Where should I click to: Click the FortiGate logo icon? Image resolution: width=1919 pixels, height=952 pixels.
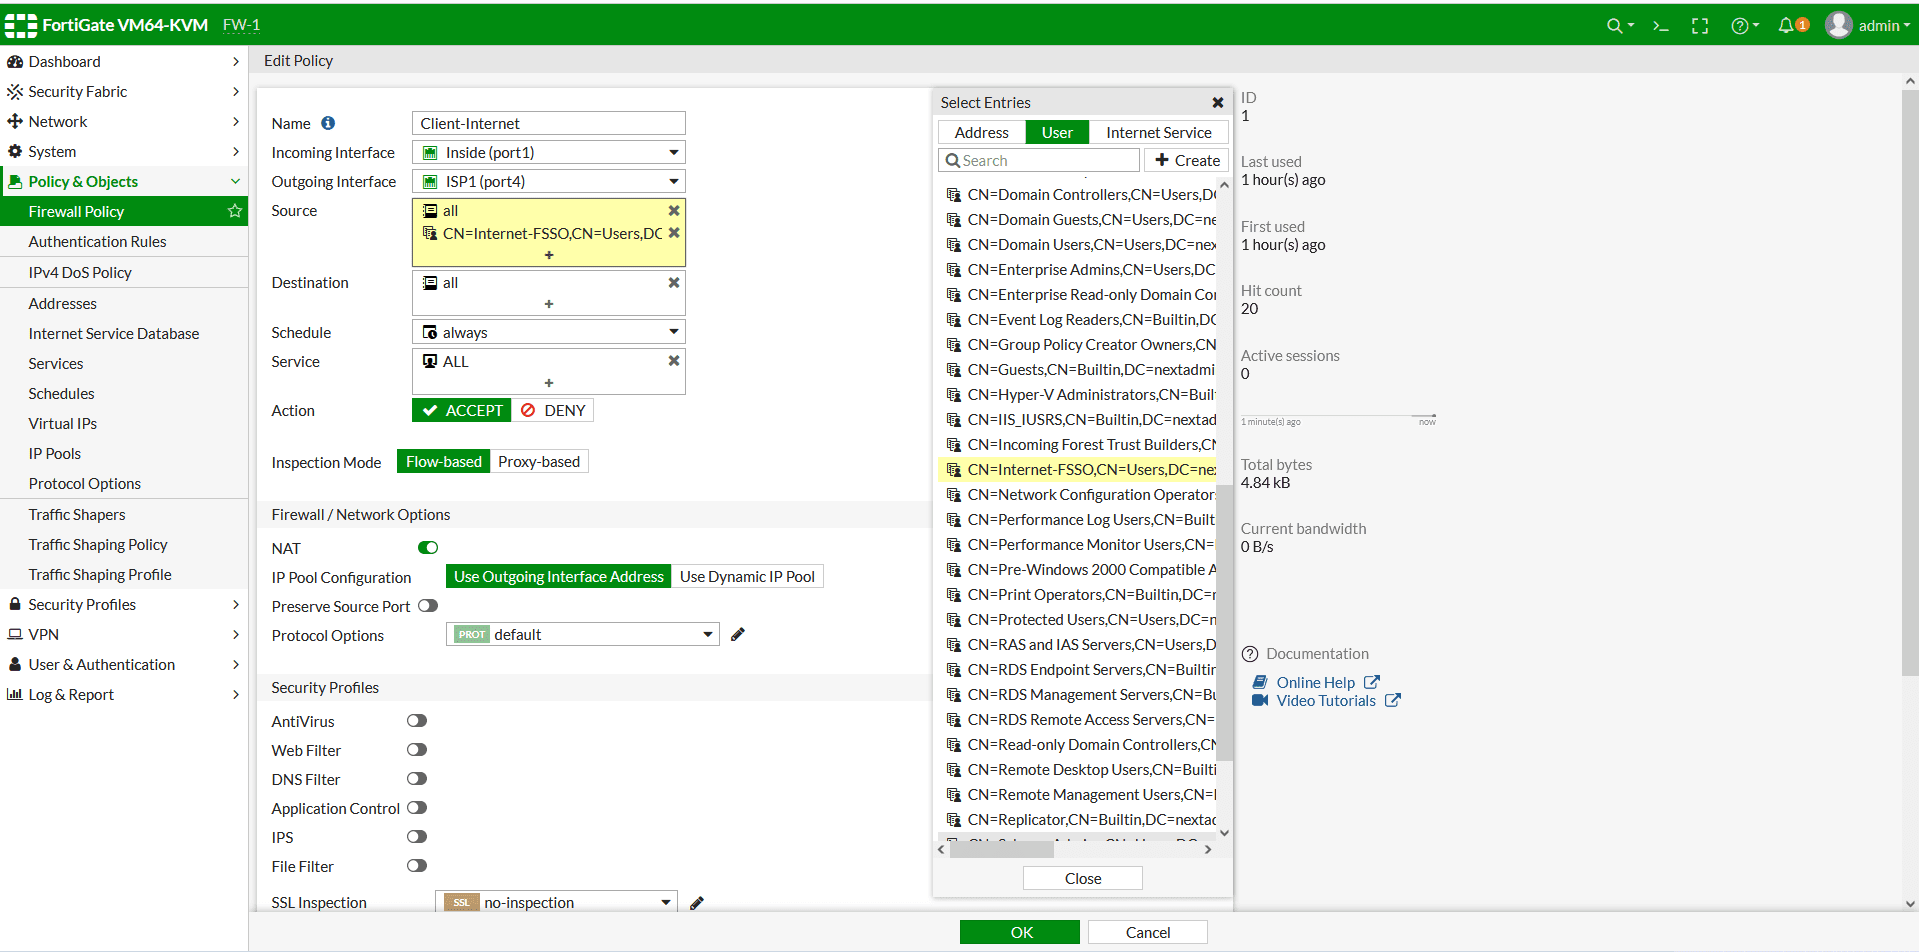point(20,25)
